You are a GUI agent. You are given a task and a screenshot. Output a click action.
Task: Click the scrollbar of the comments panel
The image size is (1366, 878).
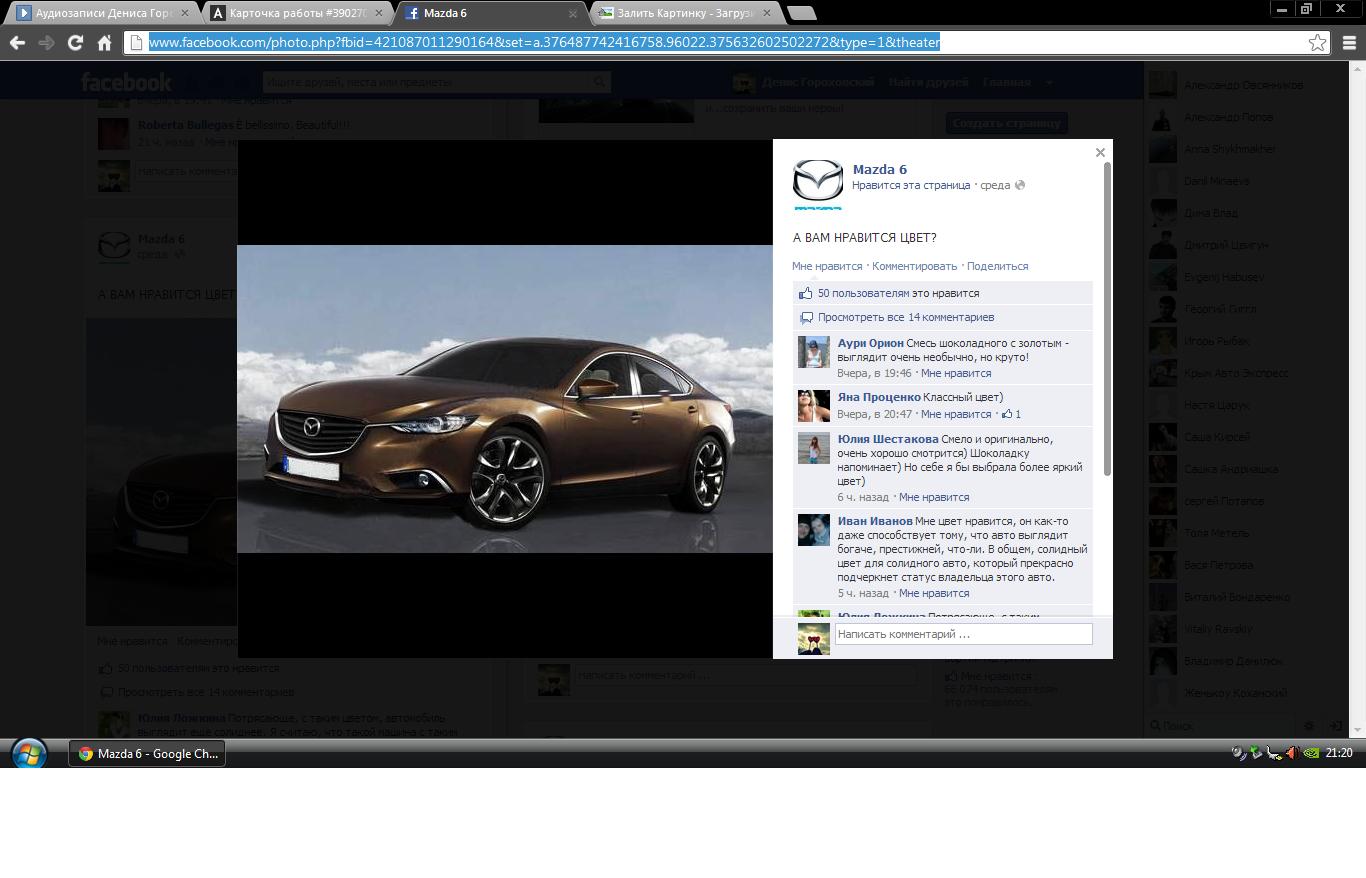[x=1107, y=318]
